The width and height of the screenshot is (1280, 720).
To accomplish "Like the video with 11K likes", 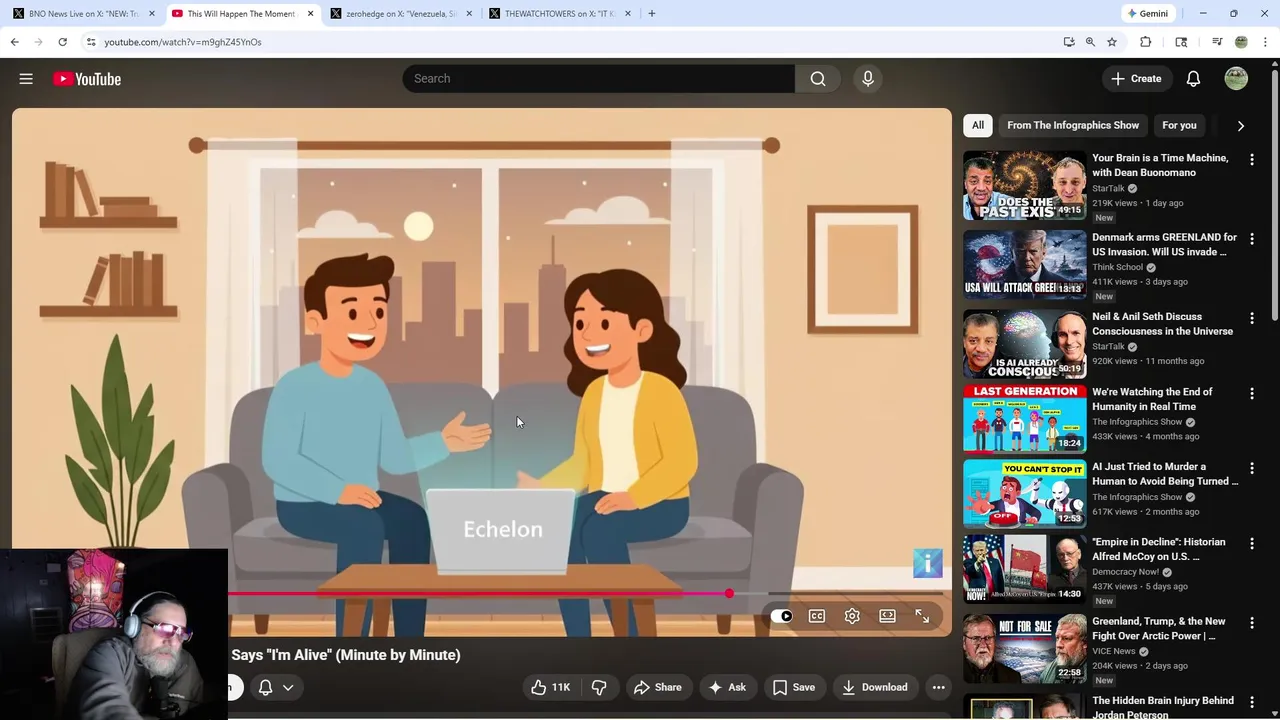I will coord(550,687).
